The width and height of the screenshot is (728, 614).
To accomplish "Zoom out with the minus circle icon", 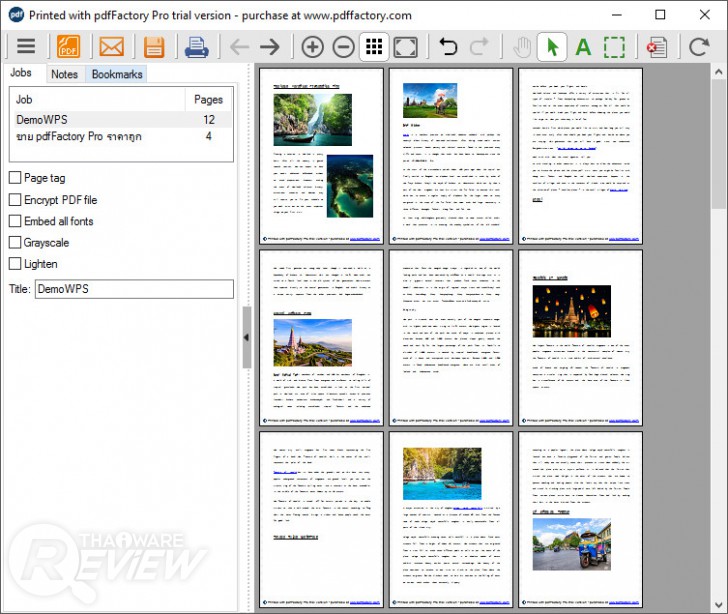I will click(344, 47).
